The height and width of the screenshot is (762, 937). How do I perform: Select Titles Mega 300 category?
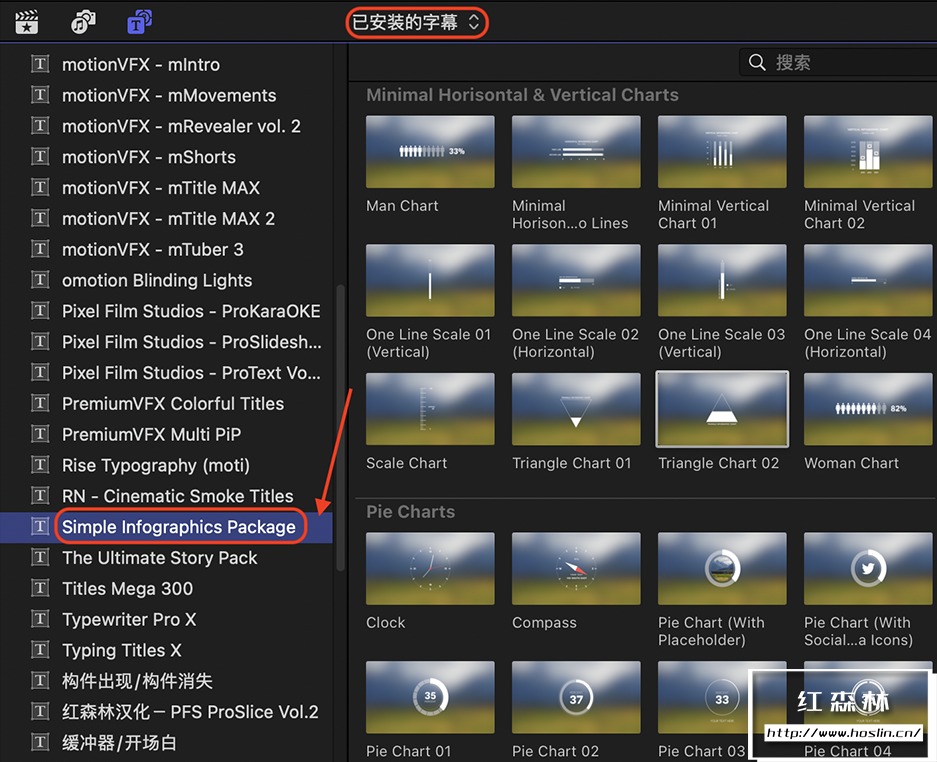coord(166,589)
